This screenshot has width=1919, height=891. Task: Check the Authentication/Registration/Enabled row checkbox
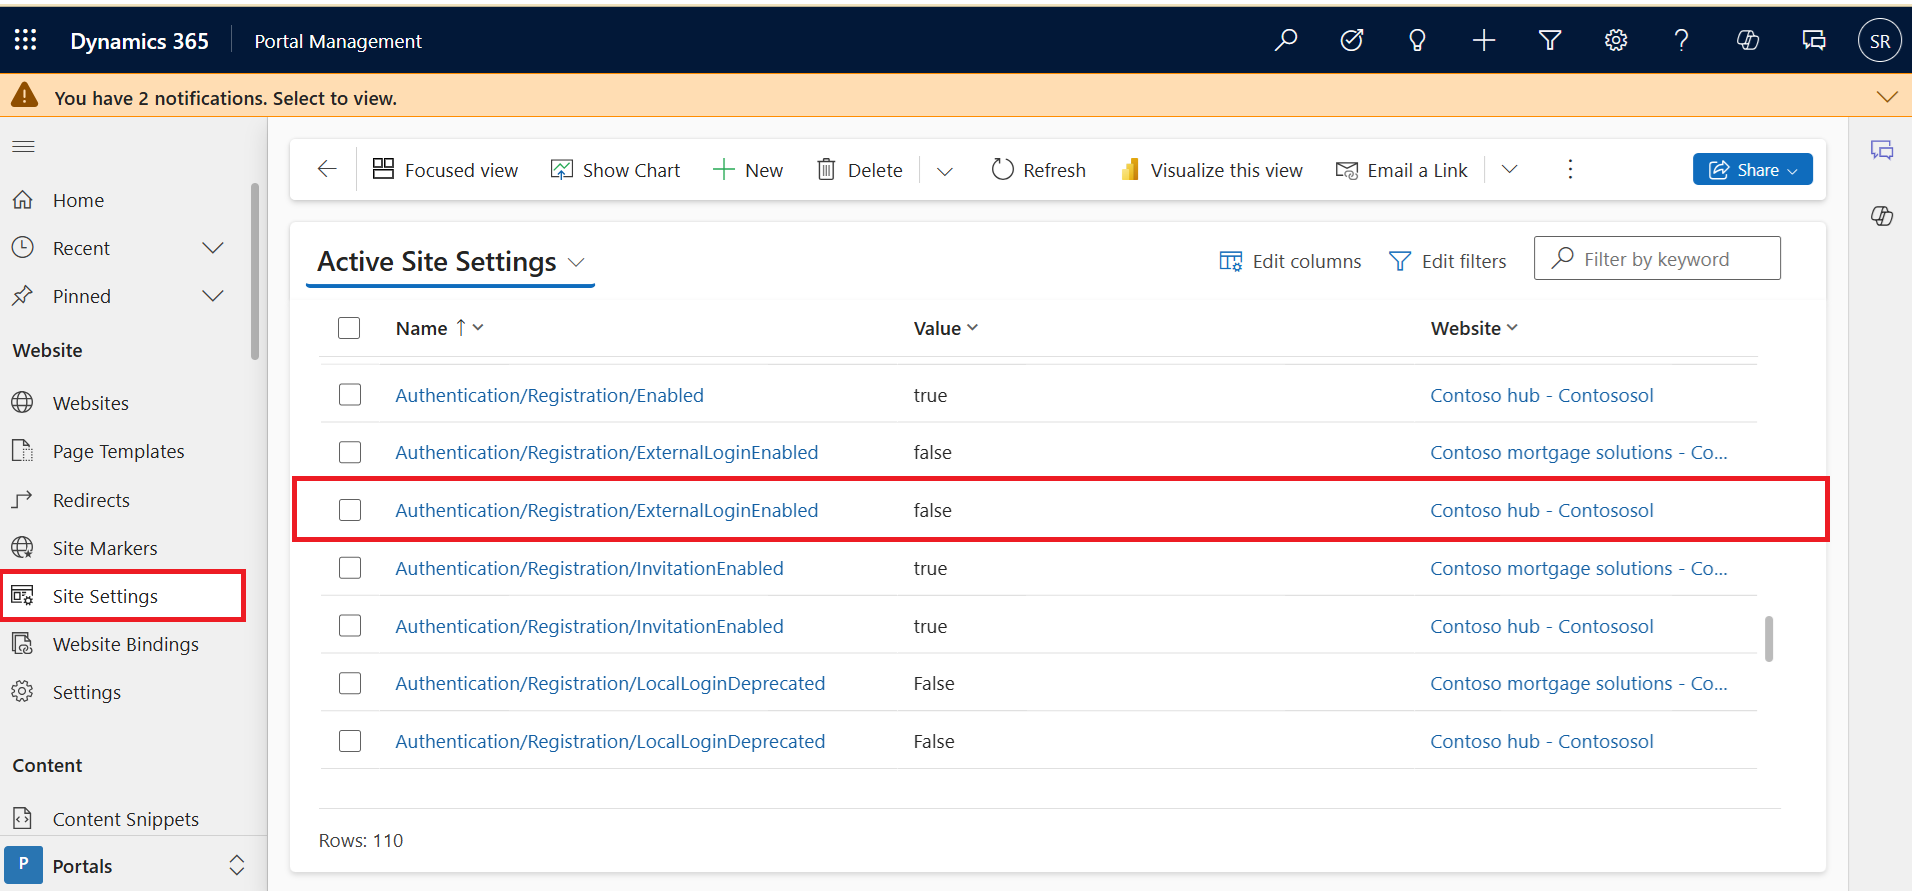point(349,395)
